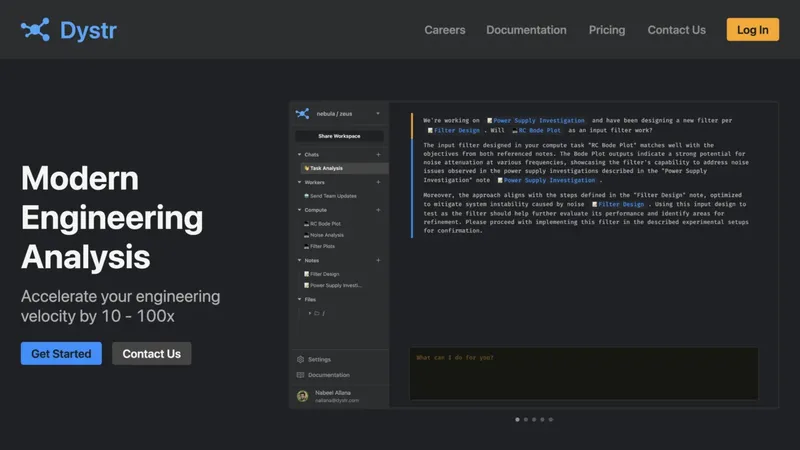Screen dimensions: 800x450
Task: Click Nabeel Allana's profile avatar
Action: coord(302,396)
